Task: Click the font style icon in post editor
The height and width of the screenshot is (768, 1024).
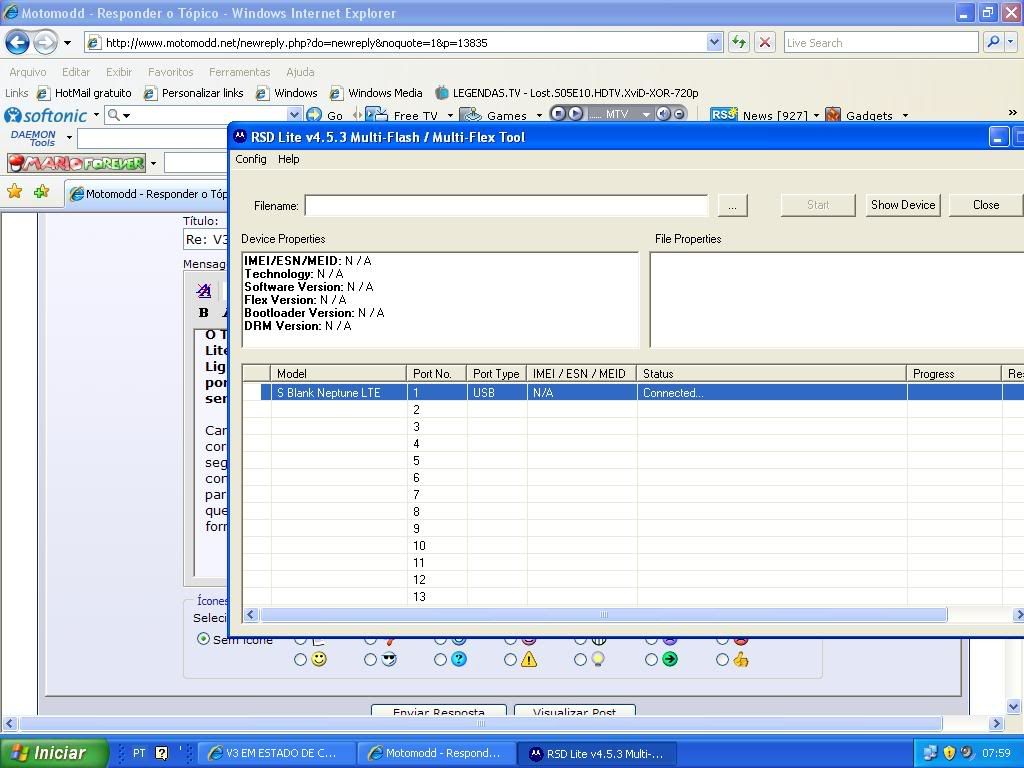Action: pos(204,290)
